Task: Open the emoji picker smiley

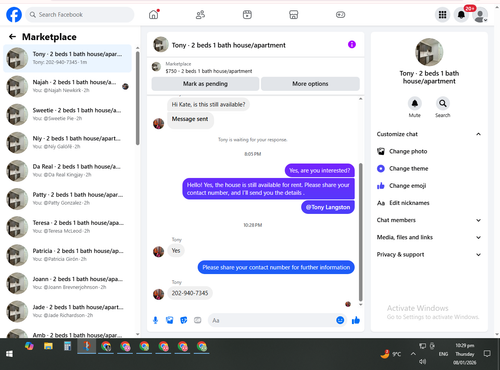Action: coord(340,320)
